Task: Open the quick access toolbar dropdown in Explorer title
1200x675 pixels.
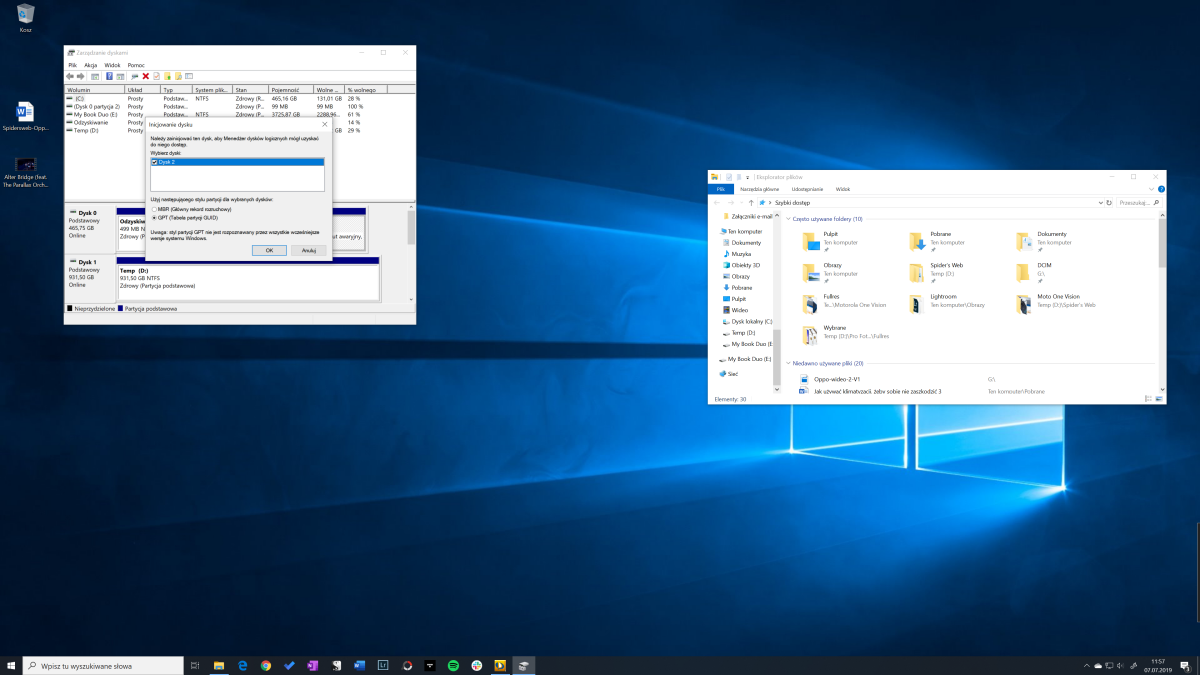Action: [748, 177]
